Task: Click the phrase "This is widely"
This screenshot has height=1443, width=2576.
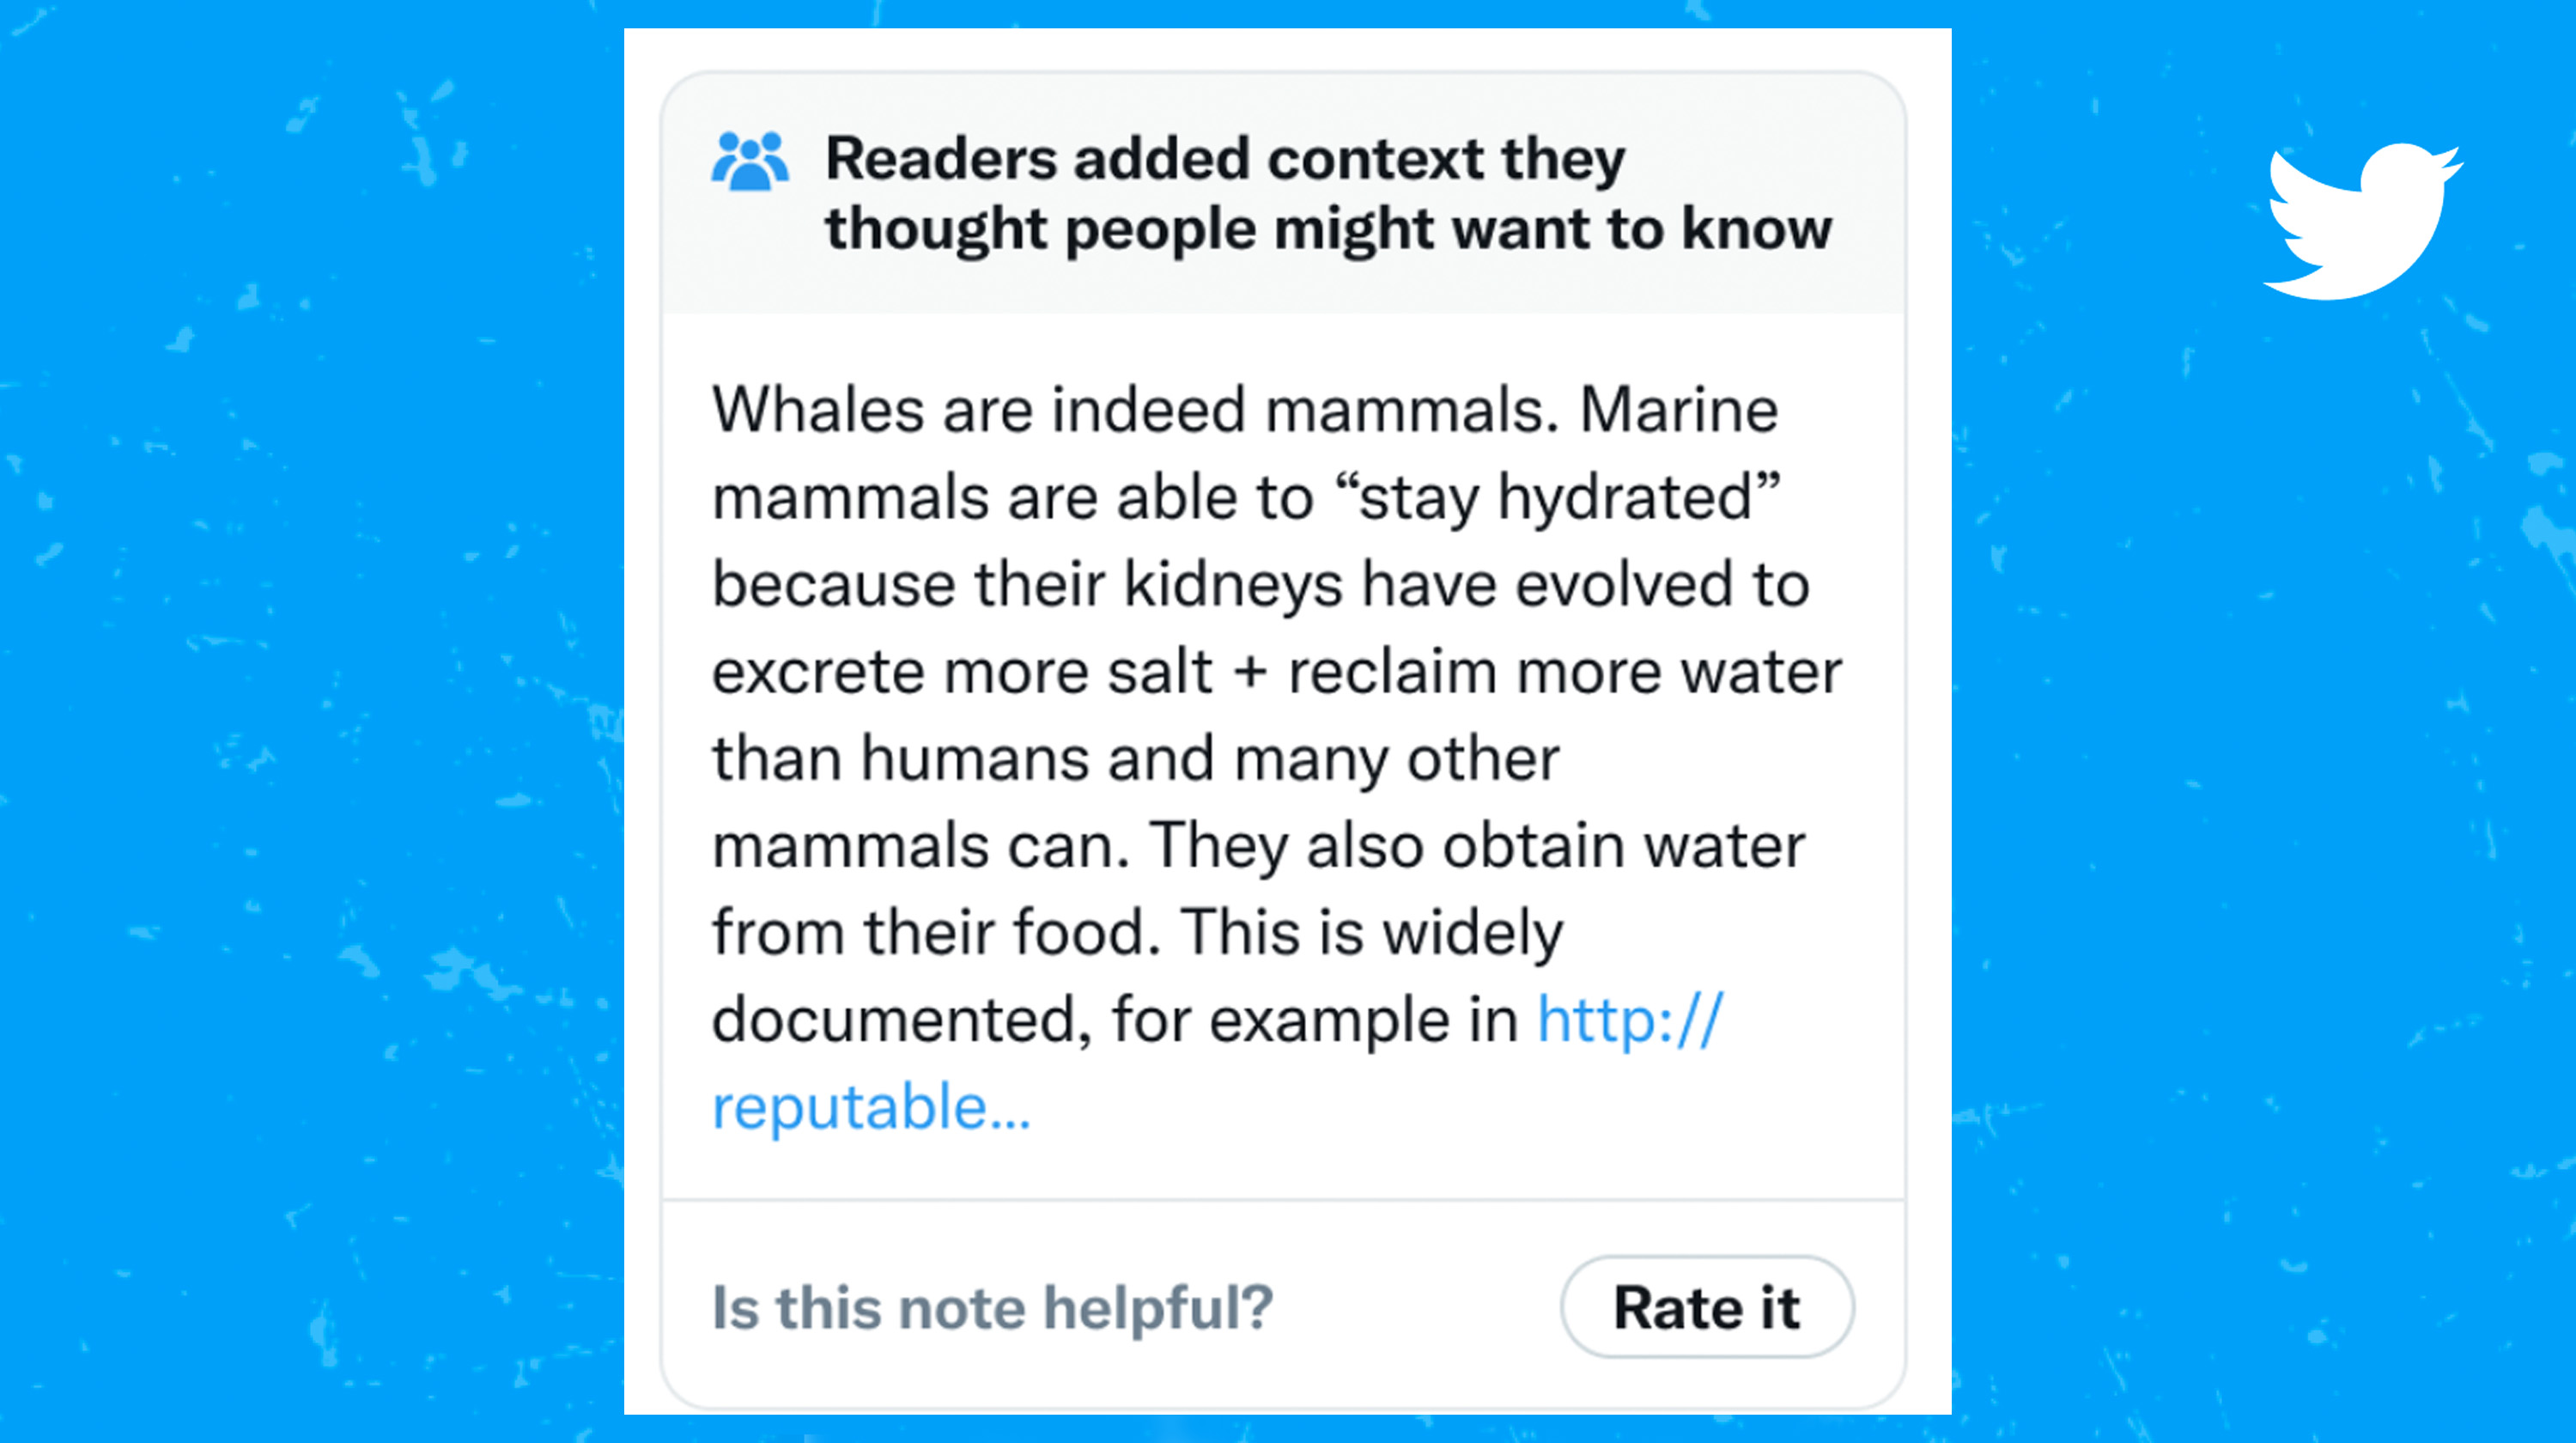Action: [x=1372, y=933]
